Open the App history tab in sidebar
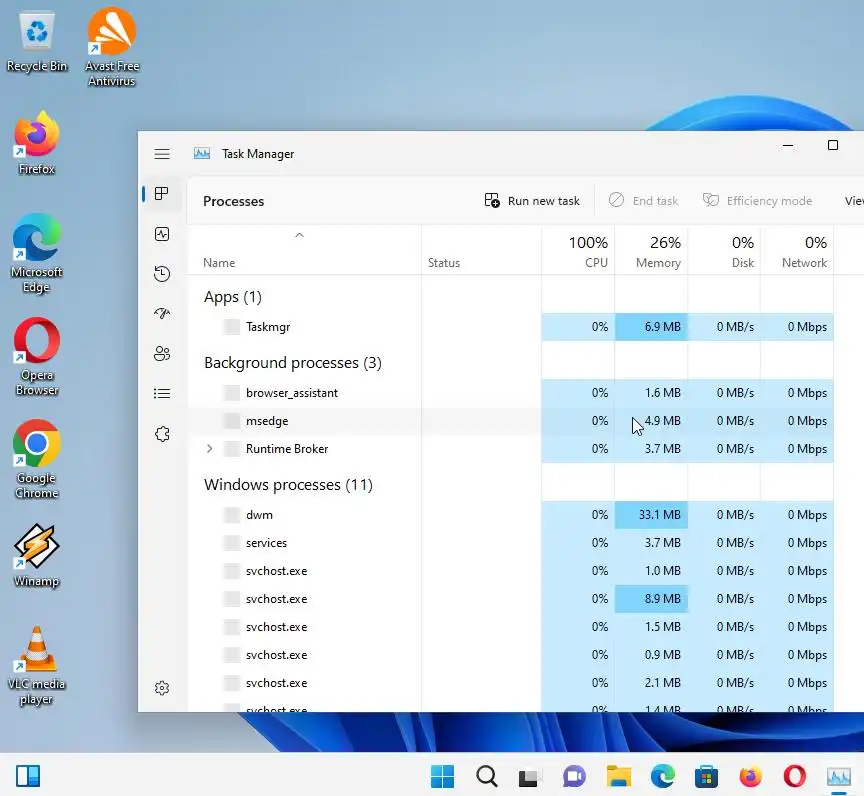Image resolution: width=864 pixels, height=796 pixels. (x=162, y=274)
